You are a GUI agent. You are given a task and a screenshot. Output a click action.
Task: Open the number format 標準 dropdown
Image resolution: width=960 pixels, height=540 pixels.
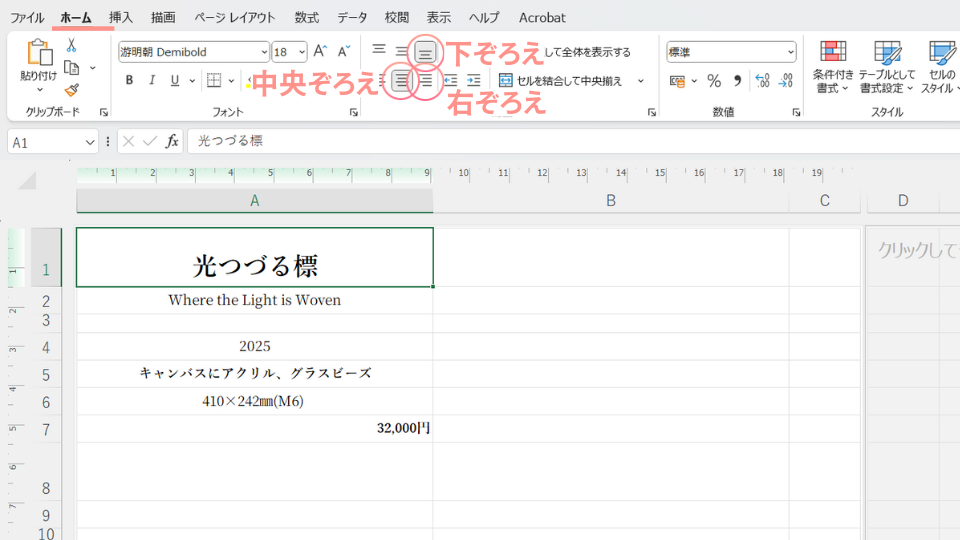click(x=790, y=52)
